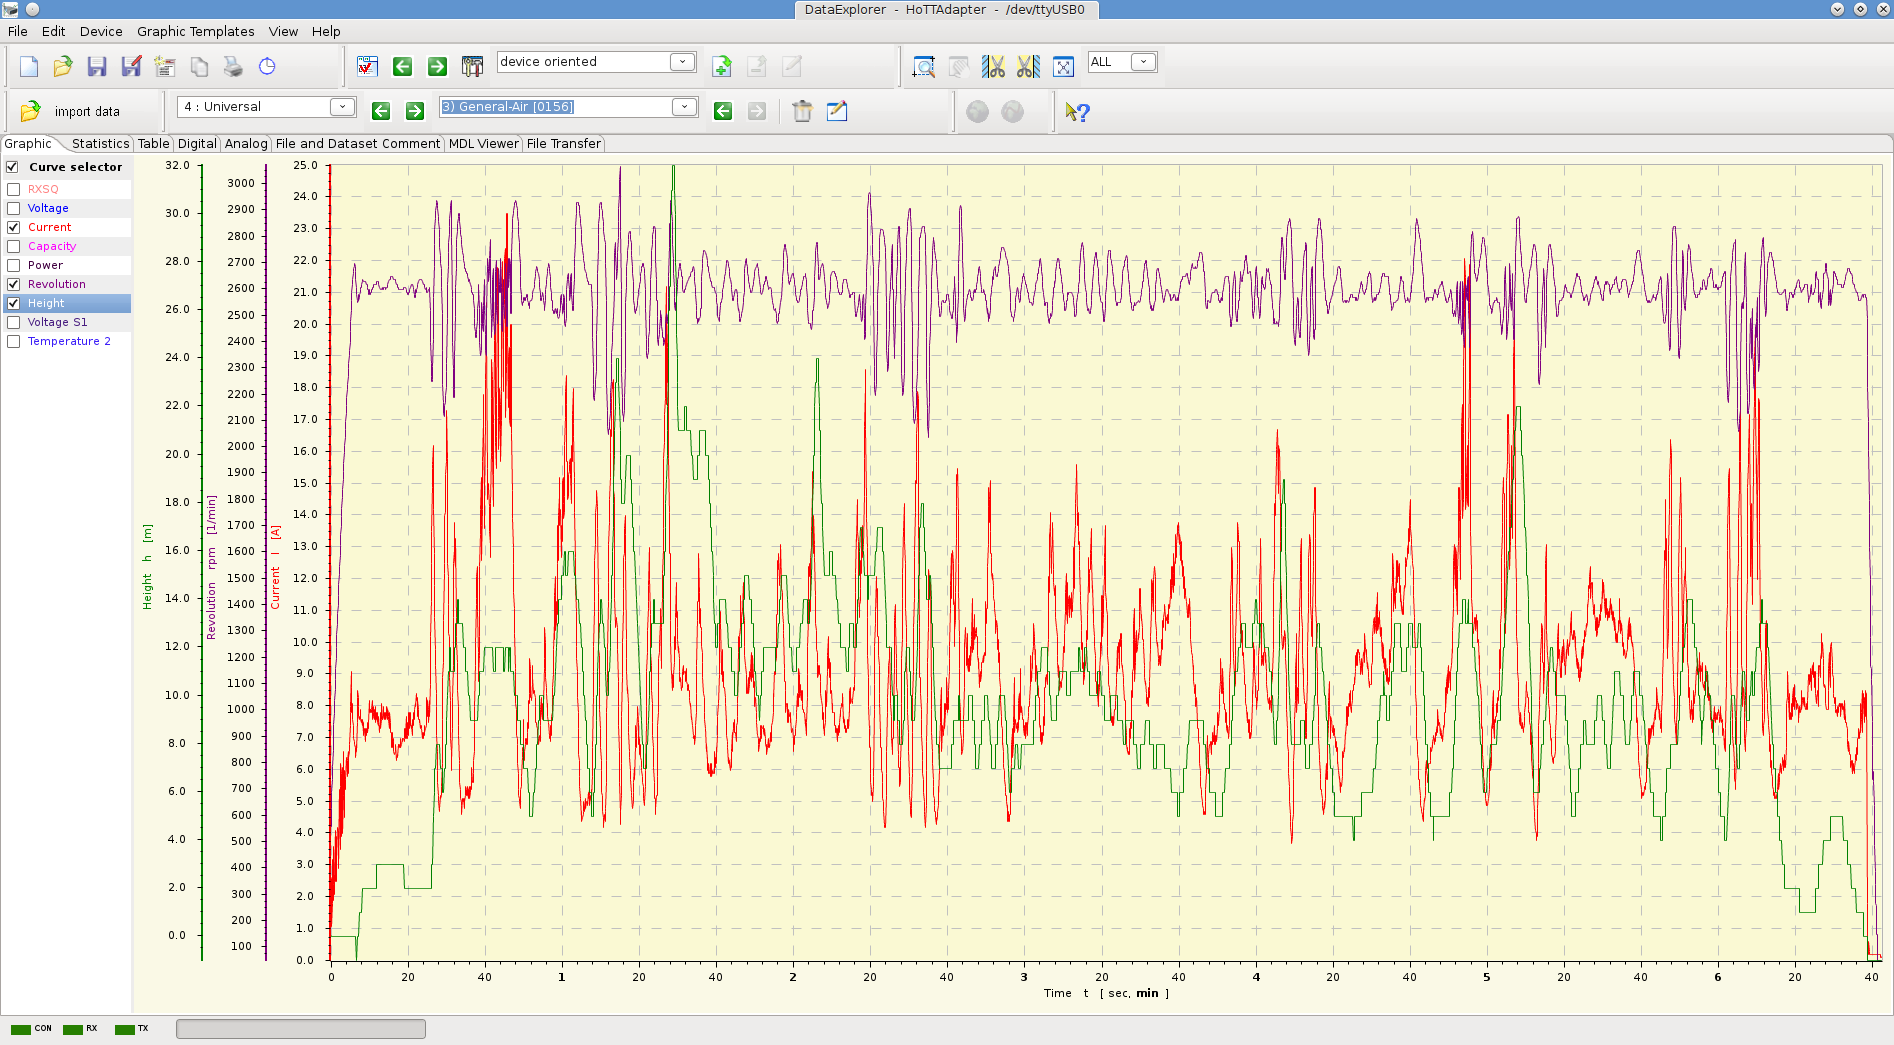Click the progress bar in status bar
This screenshot has height=1045, width=1894.
click(x=300, y=1029)
